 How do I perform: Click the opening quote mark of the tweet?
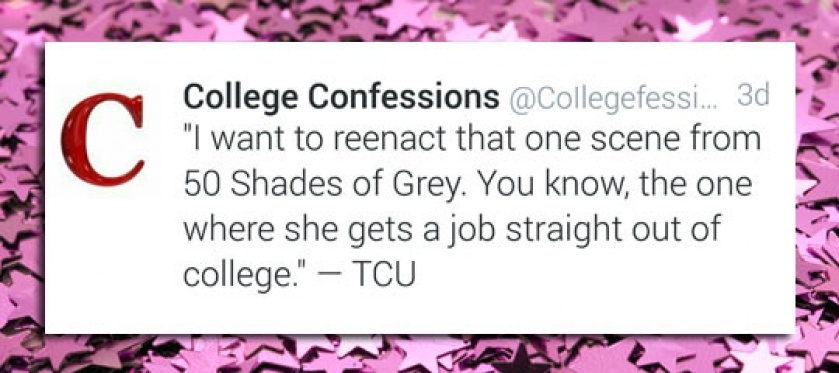188,131
